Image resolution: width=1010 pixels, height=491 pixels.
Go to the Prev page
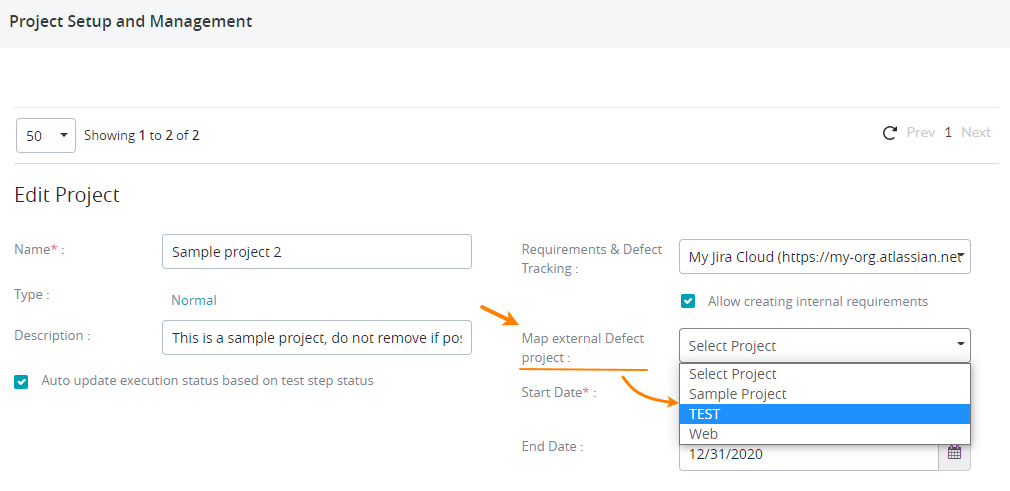[x=920, y=133]
